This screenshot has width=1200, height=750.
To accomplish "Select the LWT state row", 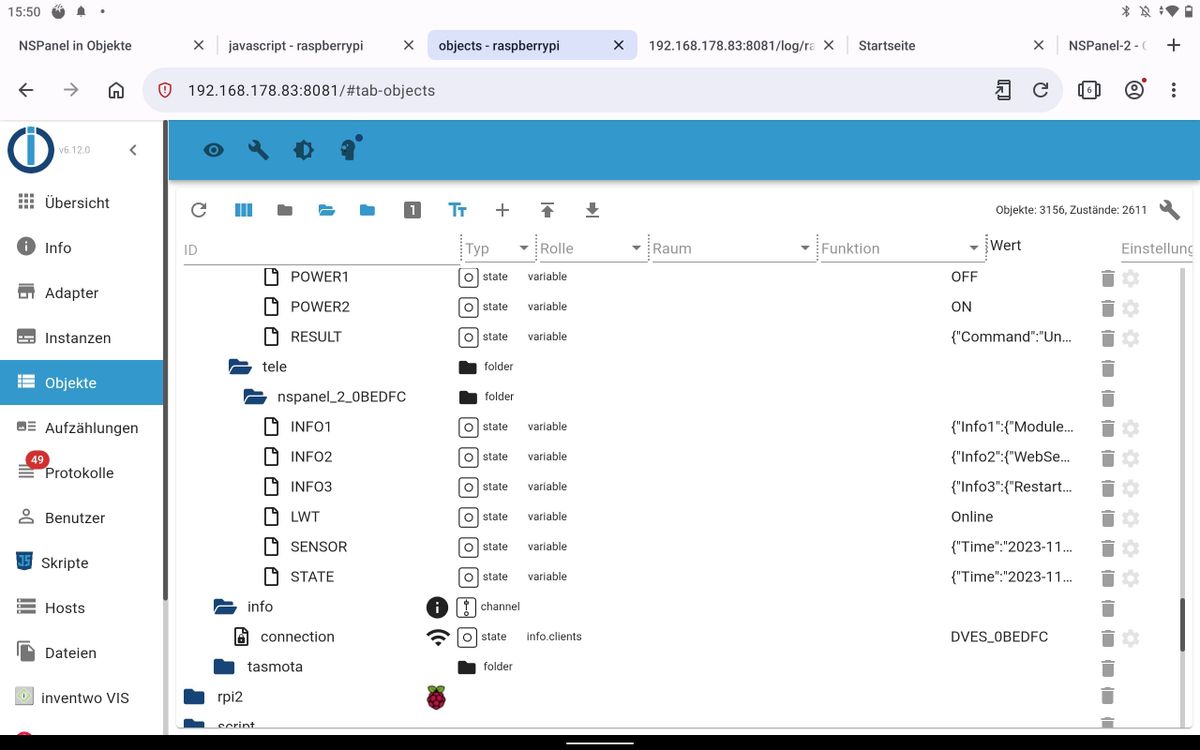I will click(x=680, y=517).
